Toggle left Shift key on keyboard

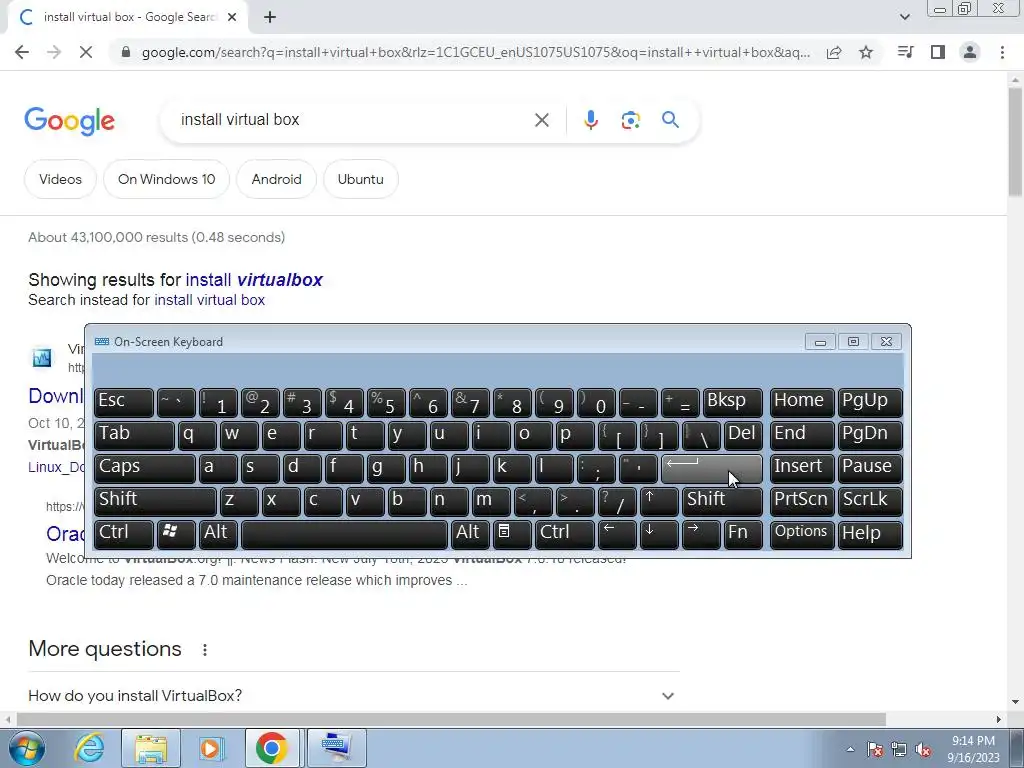tap(155, 500)
